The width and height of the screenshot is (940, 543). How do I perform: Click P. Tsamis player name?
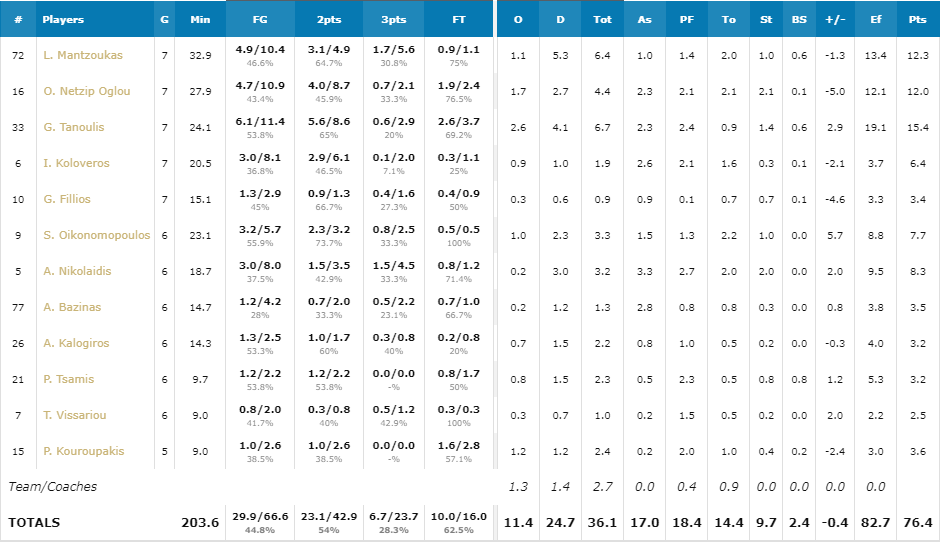tap(68, 379)
